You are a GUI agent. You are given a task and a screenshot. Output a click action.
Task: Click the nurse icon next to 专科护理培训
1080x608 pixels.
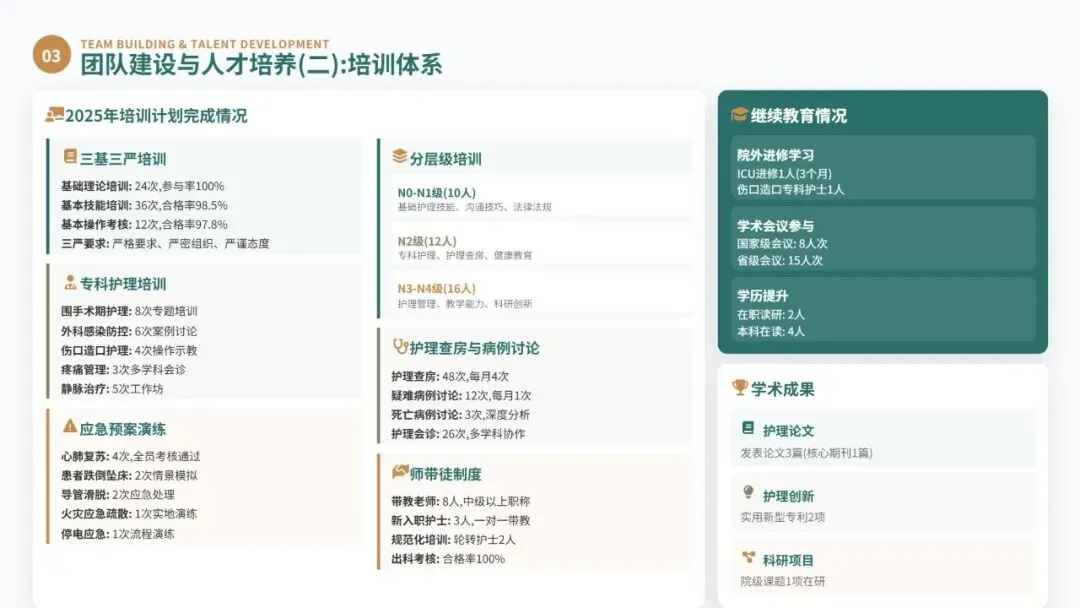[70, 282]
